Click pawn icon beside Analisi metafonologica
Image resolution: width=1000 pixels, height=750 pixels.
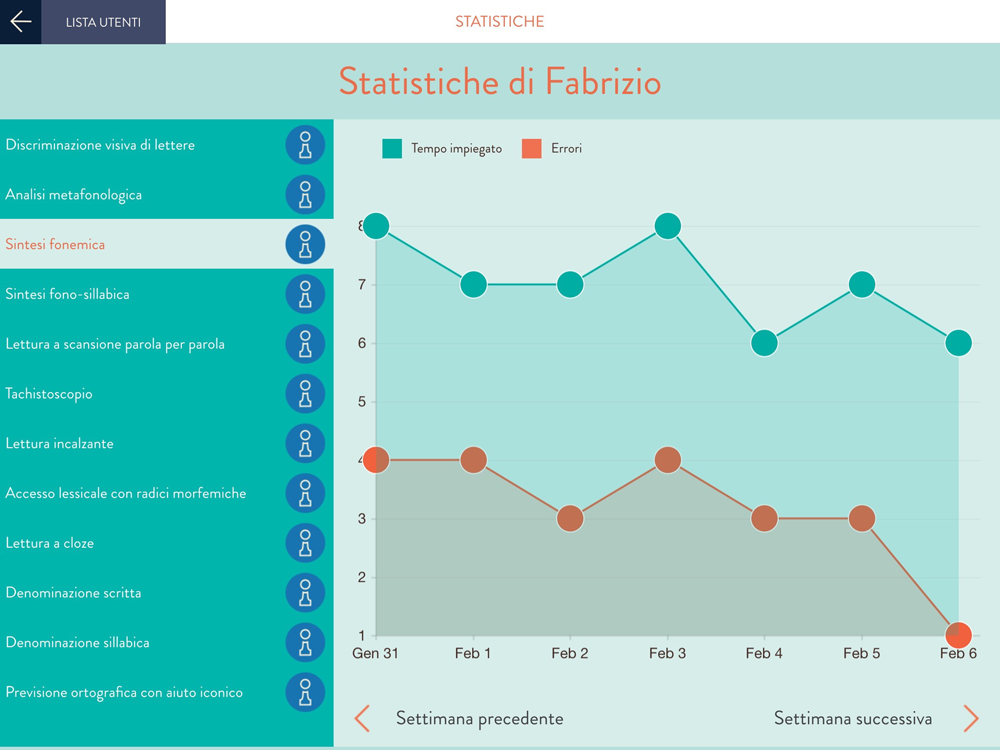click(305, 195)
